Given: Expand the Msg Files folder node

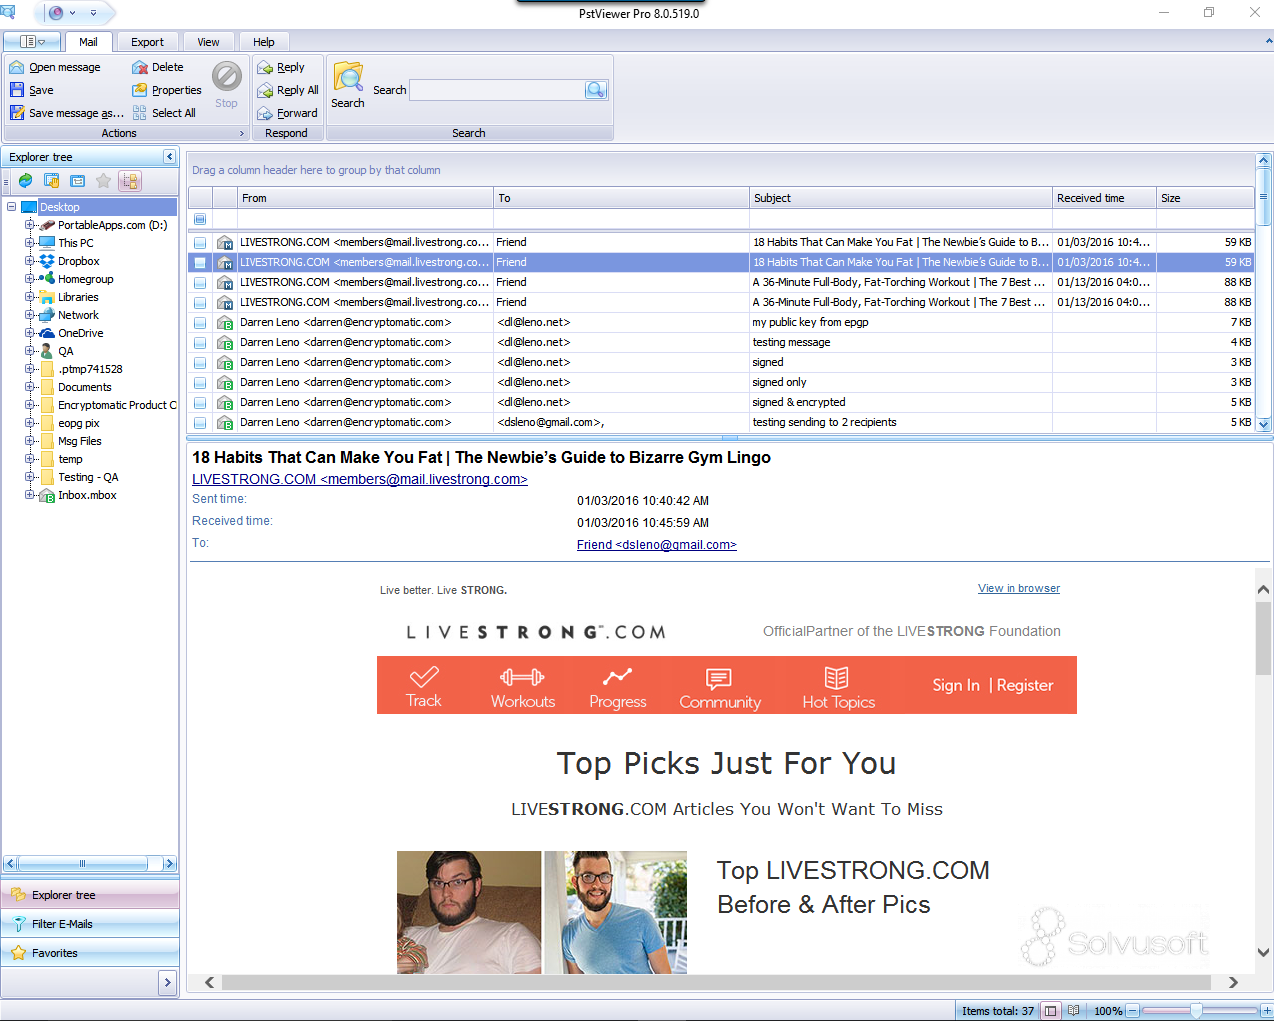Looking at the screenshot, I should [x=29, y=441].
